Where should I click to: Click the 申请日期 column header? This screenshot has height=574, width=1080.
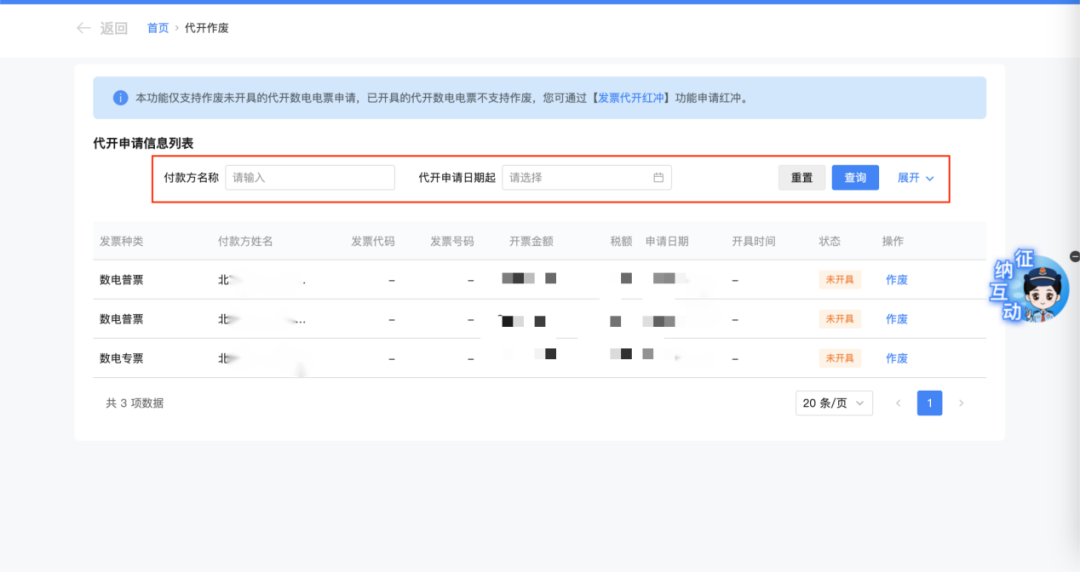[x=667, y=241]
